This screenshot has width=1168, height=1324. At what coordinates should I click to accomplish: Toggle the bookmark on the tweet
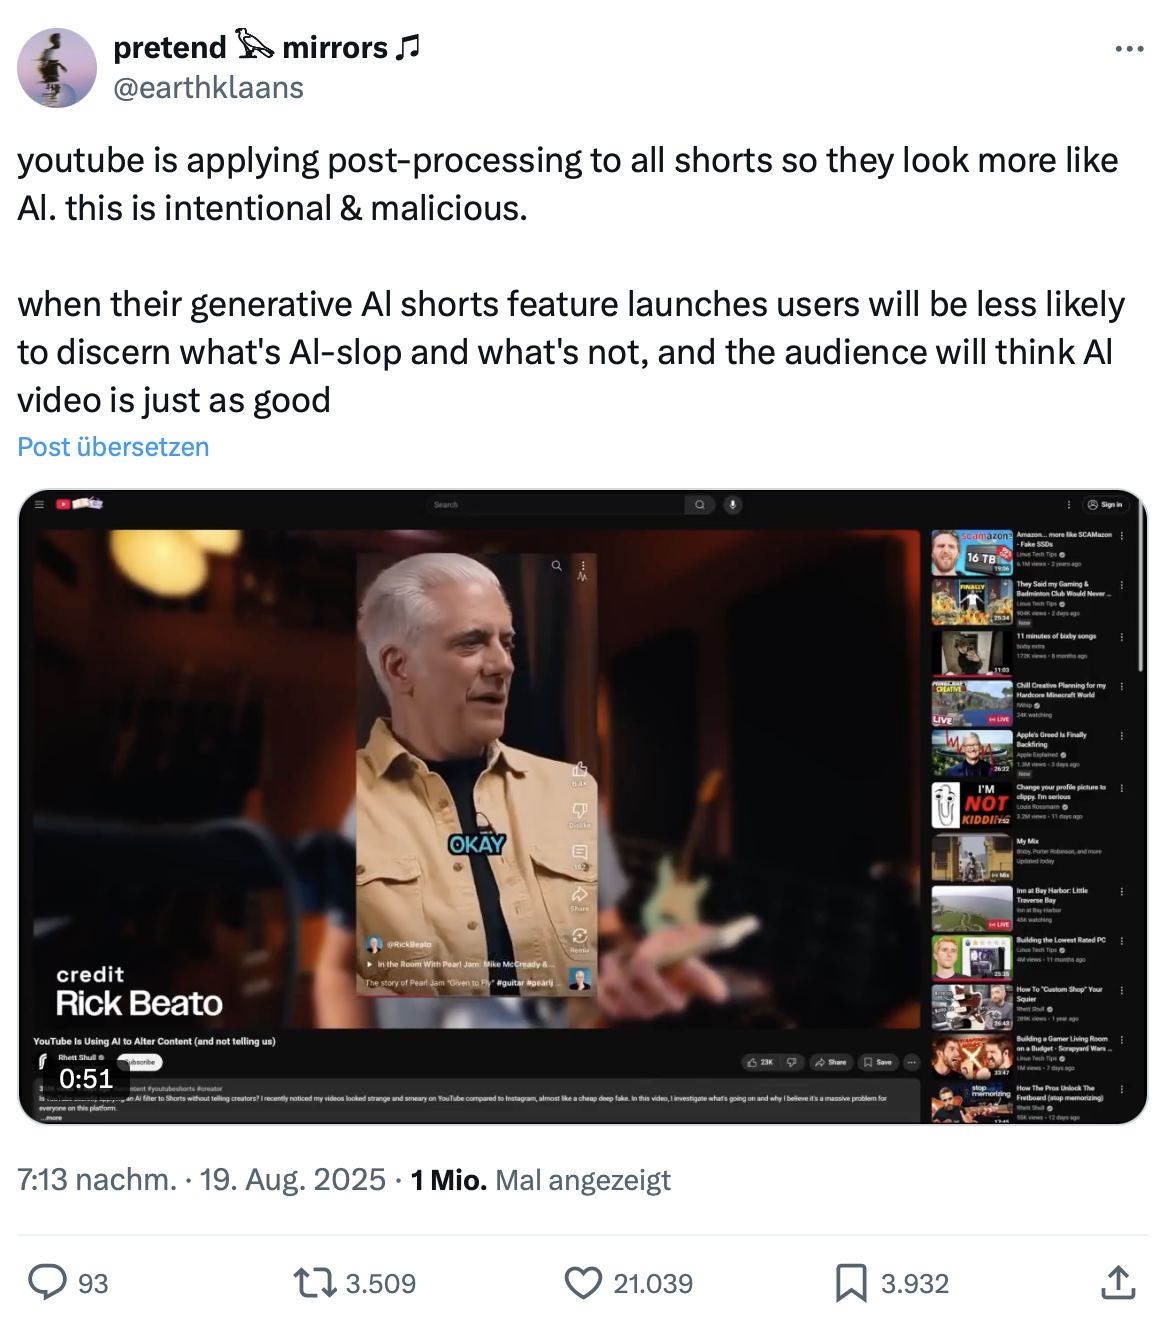click(x=851, y=1283)
